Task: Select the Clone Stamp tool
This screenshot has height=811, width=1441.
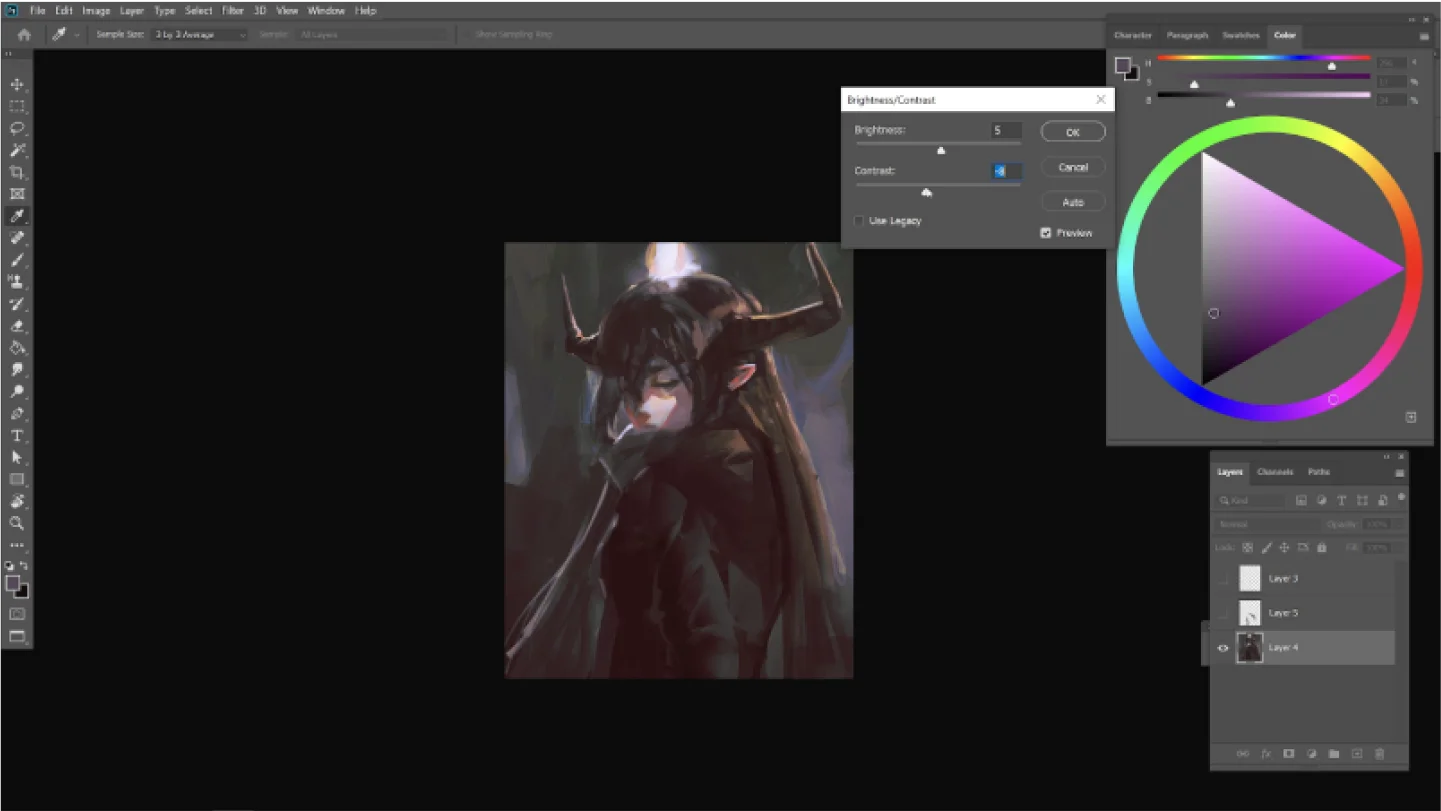Action: (x=17, y=282)
